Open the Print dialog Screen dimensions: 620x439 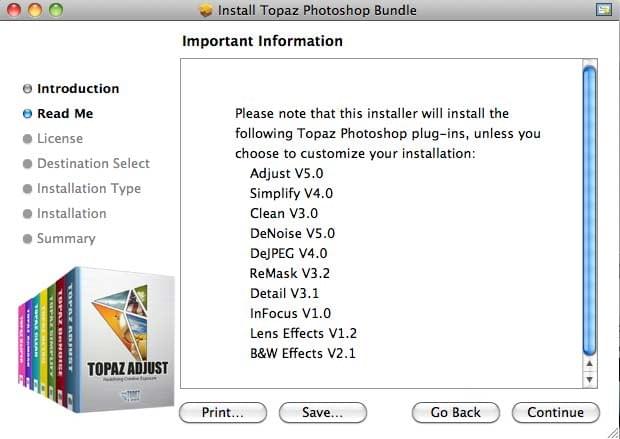223,413
